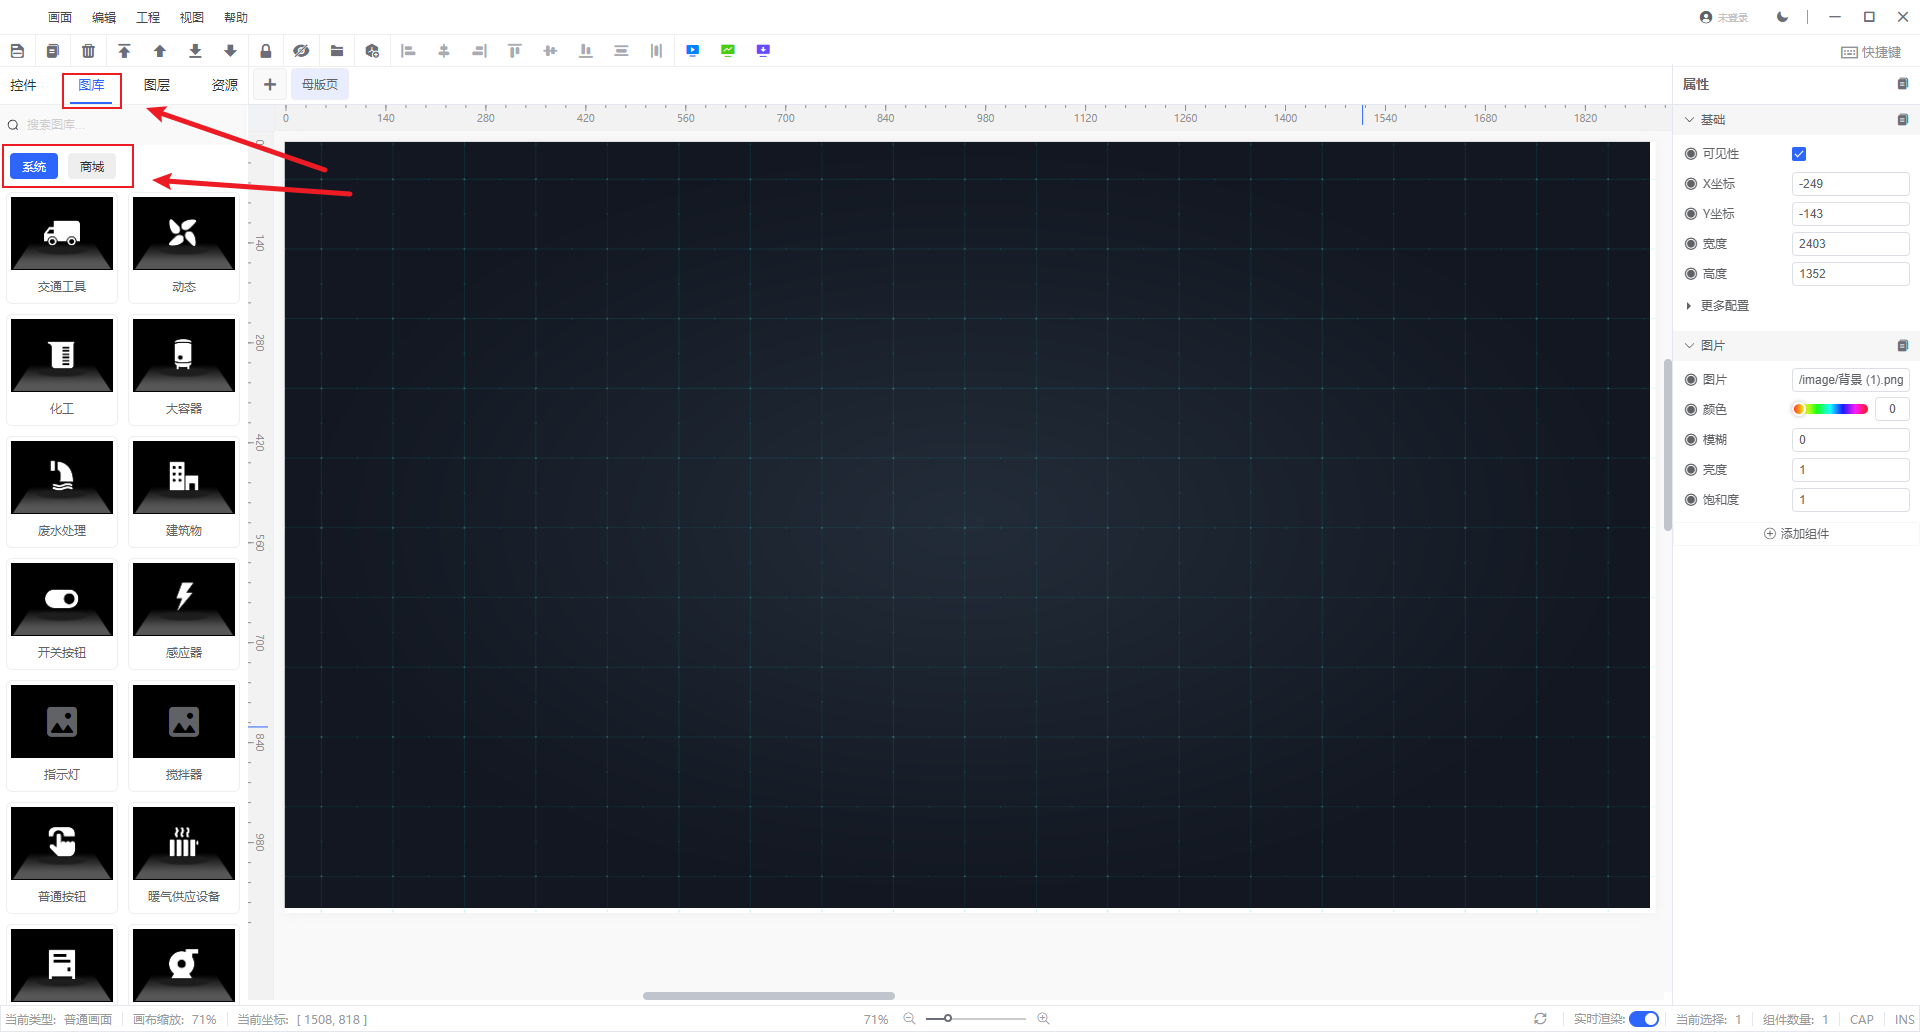Click the trash delete icon
Viewport: 1920px width, 1032px height.
[x=88, y=51]
